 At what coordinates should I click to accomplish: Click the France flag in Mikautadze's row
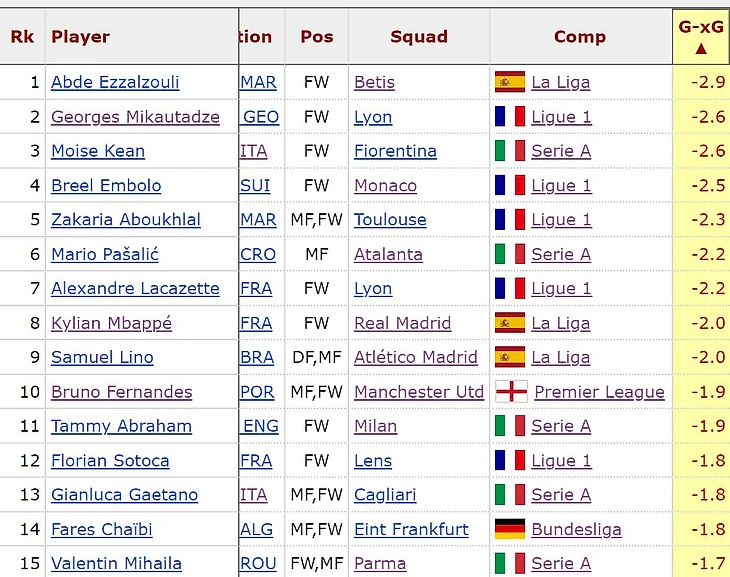coord(510,116)
